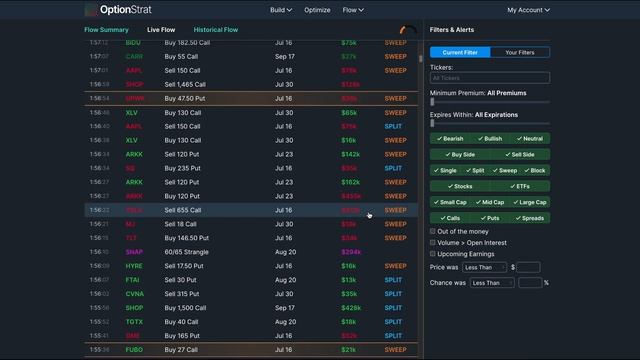The image size is (640, 360).
Task: Check the Upcoming Earnings box
Action: tap(433, 254)
